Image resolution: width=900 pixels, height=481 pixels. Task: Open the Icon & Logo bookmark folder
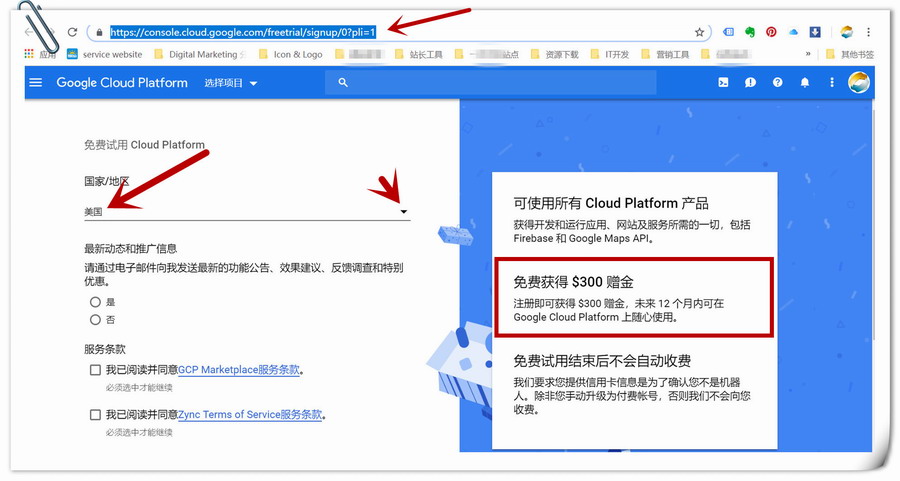(291, 55)
